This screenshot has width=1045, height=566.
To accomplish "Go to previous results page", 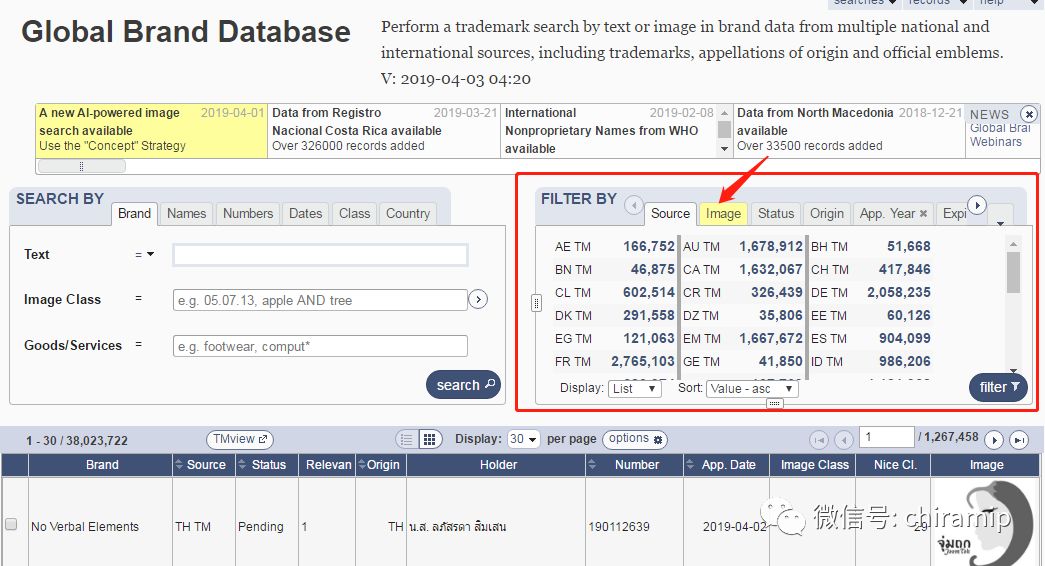I will 844,440.
